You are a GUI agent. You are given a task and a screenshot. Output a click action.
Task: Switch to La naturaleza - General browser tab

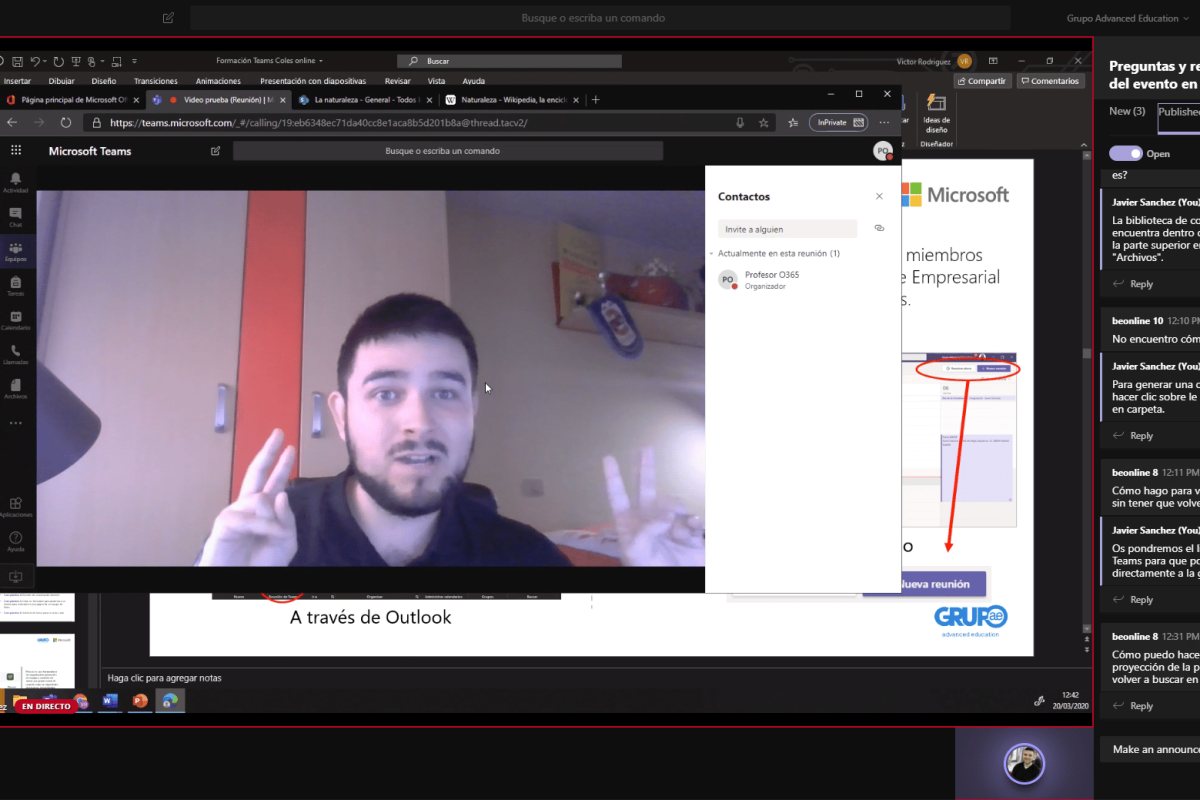365,99
